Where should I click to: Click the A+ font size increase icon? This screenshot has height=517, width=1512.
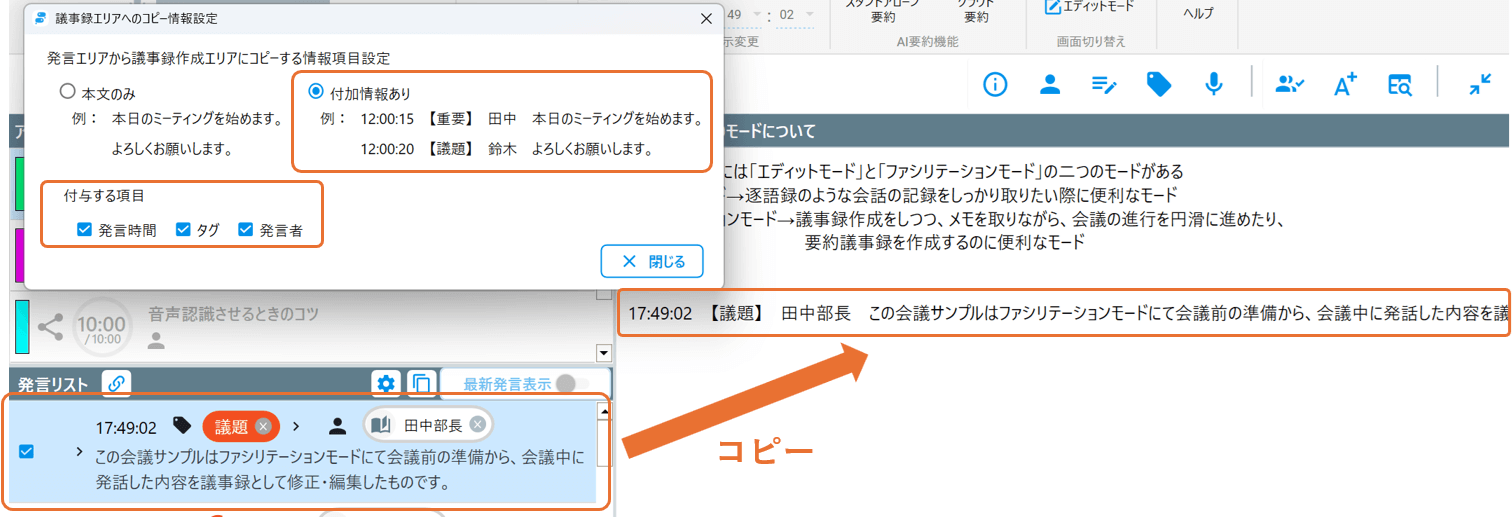(1345, 85)
